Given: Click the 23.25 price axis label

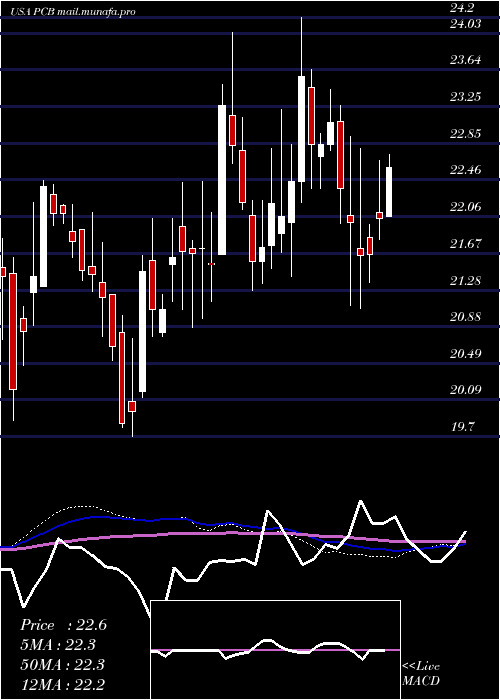Looking at the screenshot, I should 466,96.
